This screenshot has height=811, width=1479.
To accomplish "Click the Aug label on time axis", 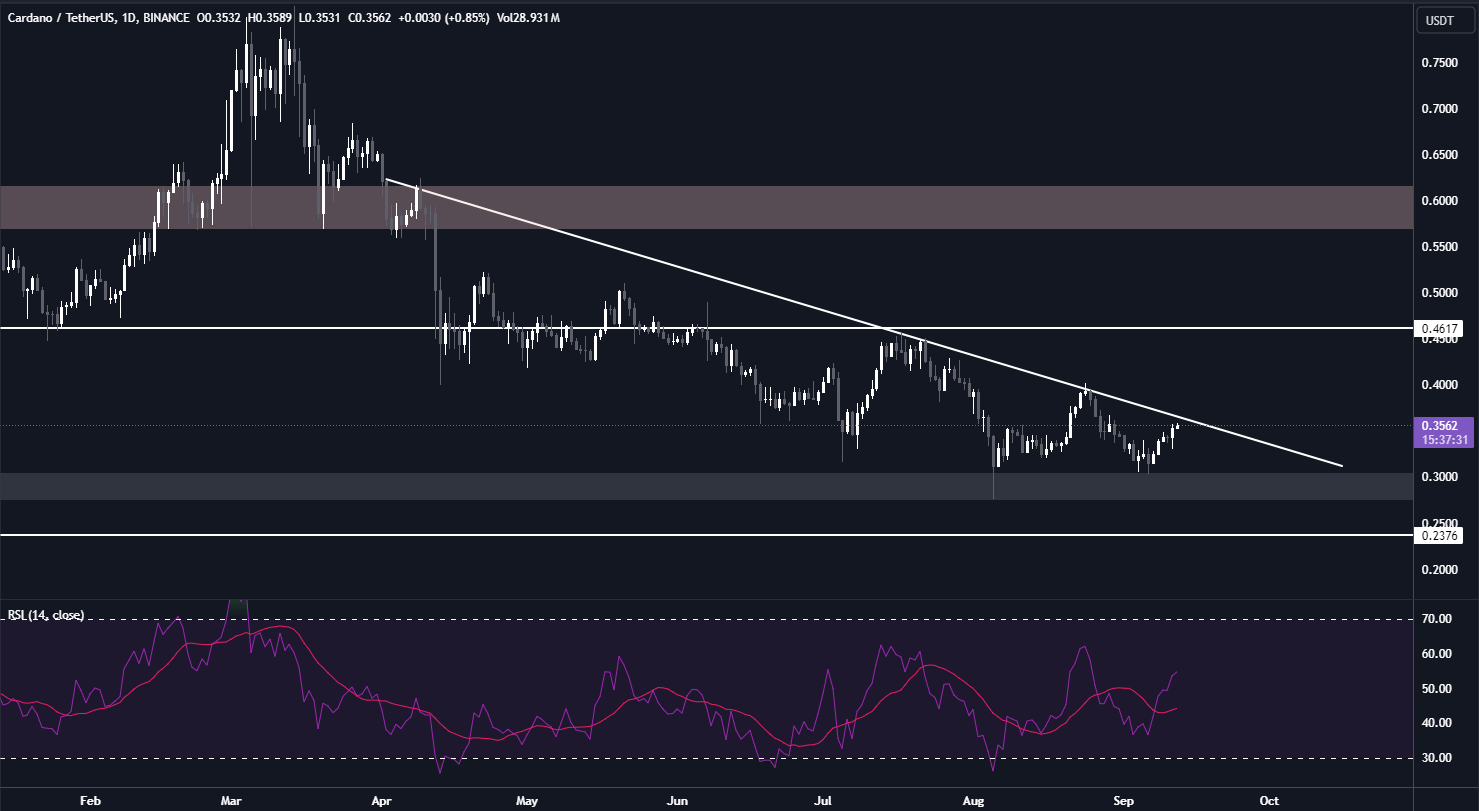I will [972, 800].
